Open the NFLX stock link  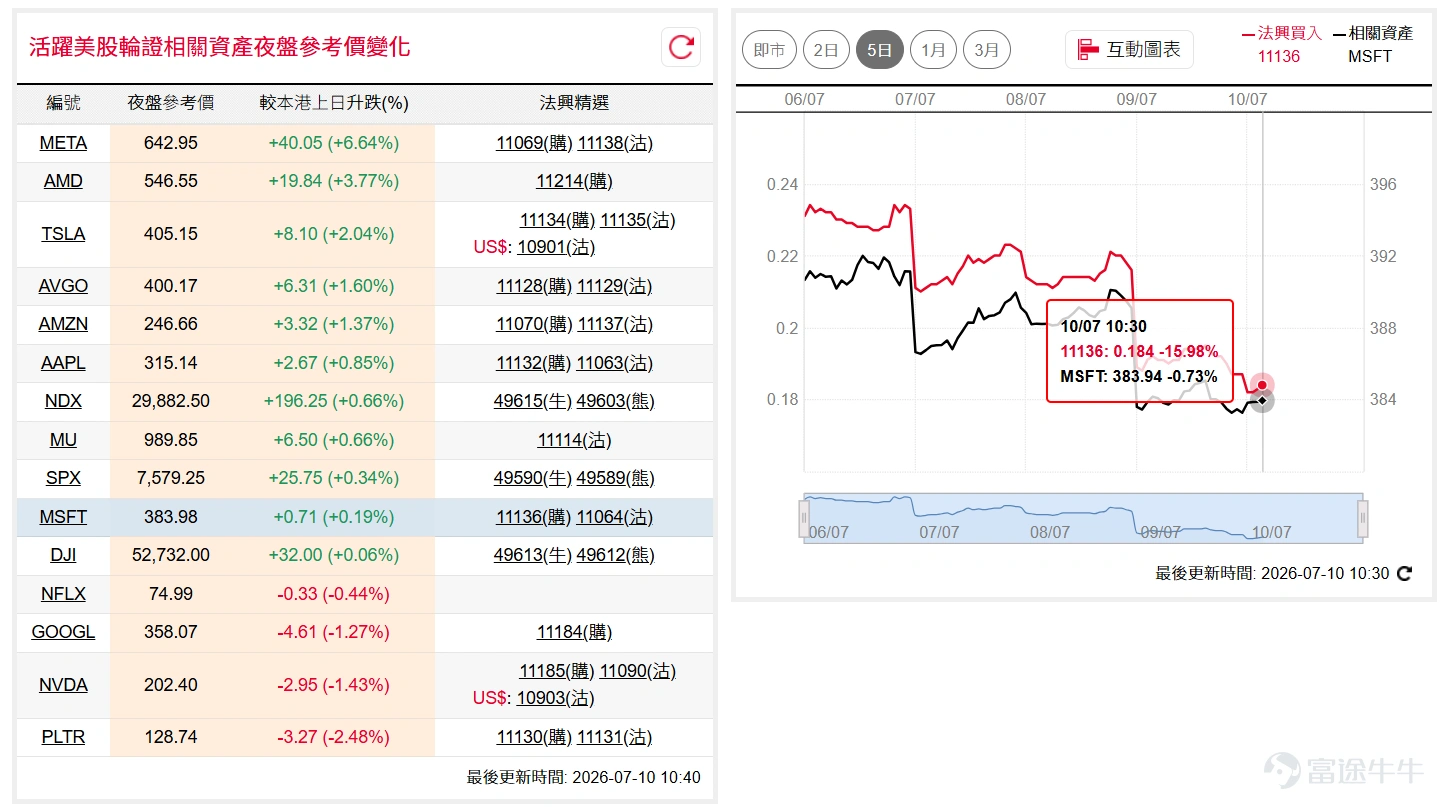(x=63, y=594)
